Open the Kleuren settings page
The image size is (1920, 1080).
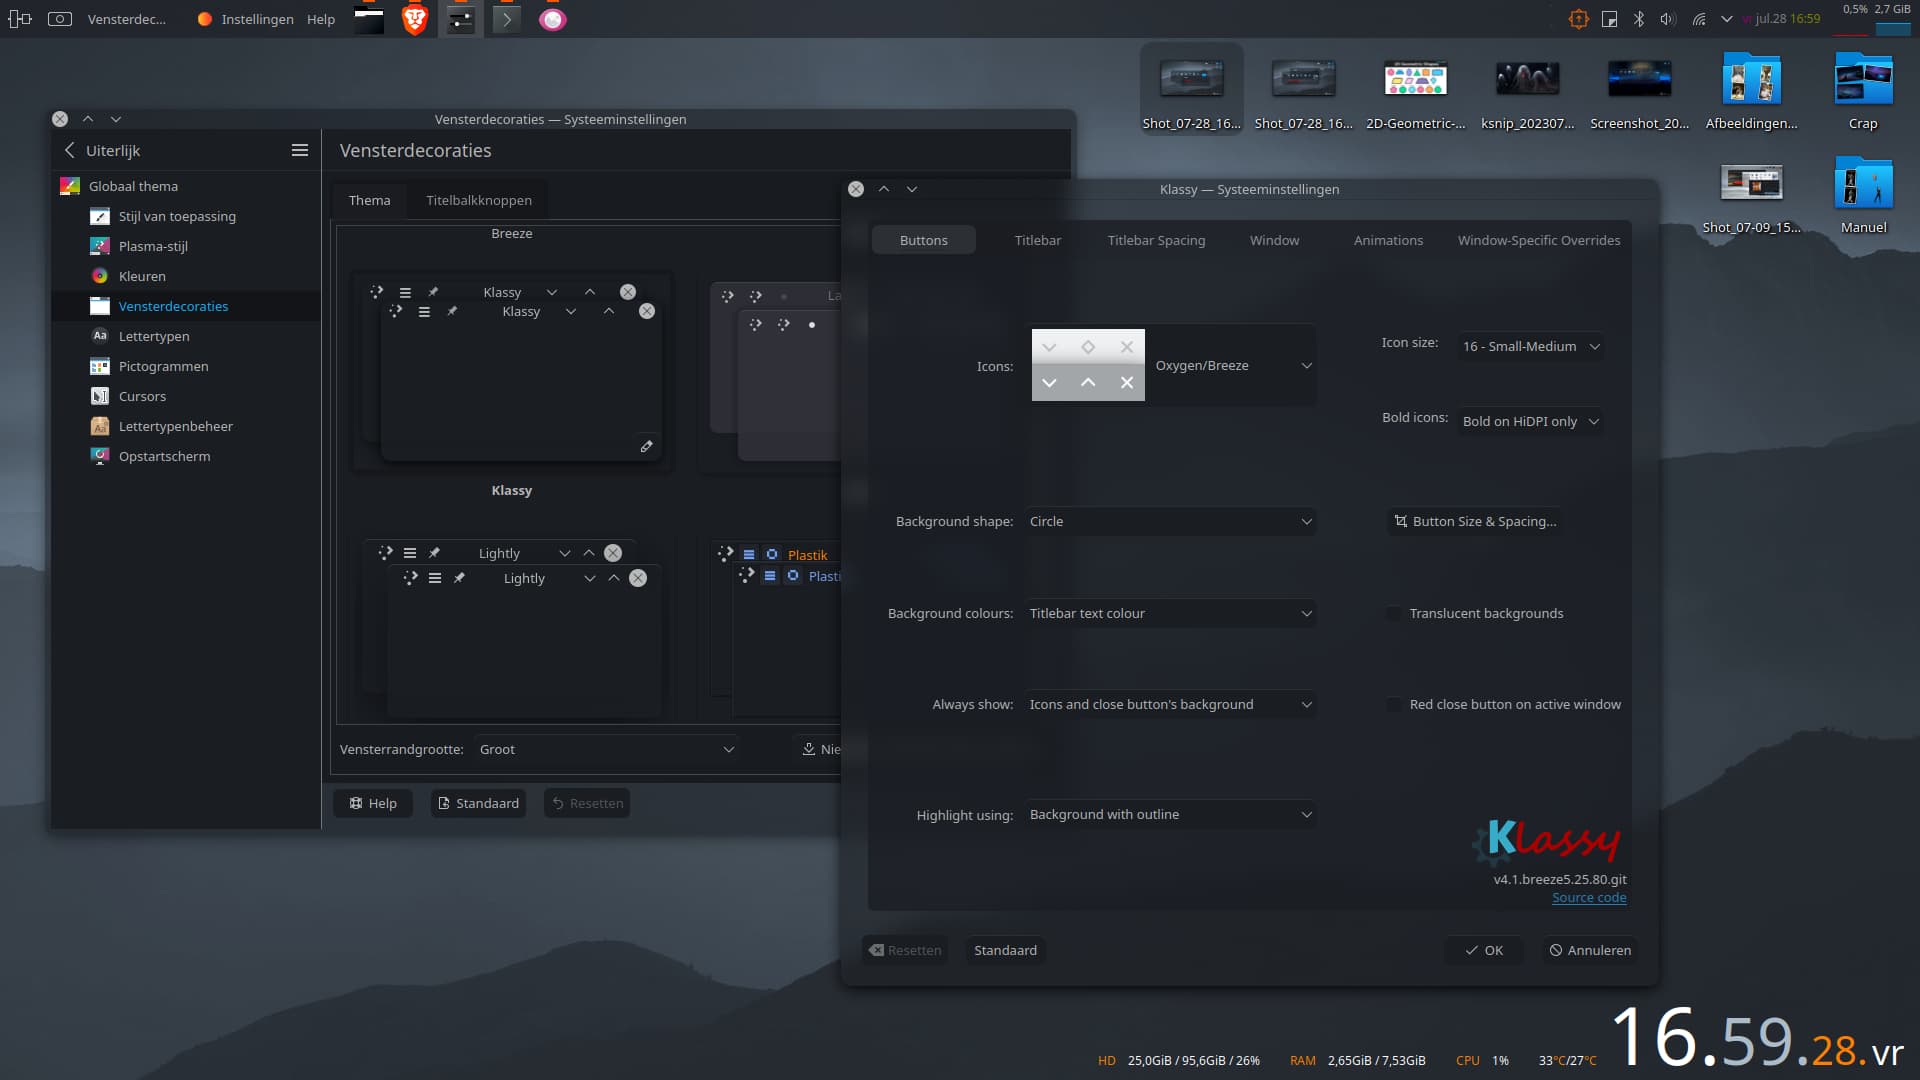[142, 276]
